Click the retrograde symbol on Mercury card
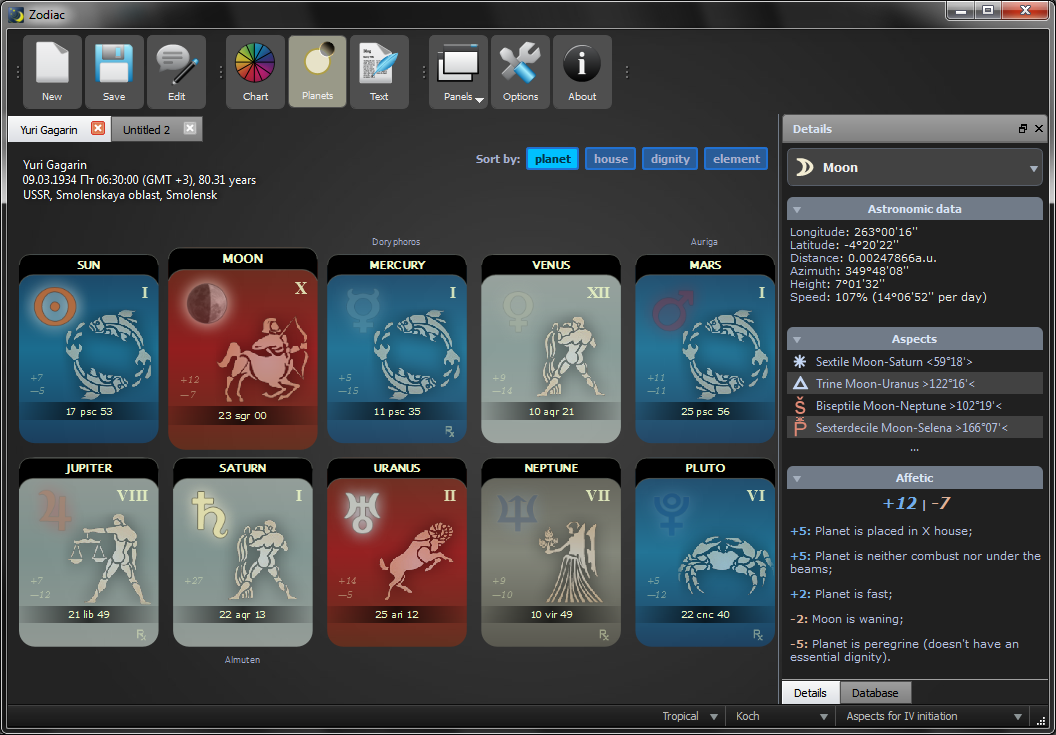Screen dimensions: 1056x735 click(x=450, y=431)
